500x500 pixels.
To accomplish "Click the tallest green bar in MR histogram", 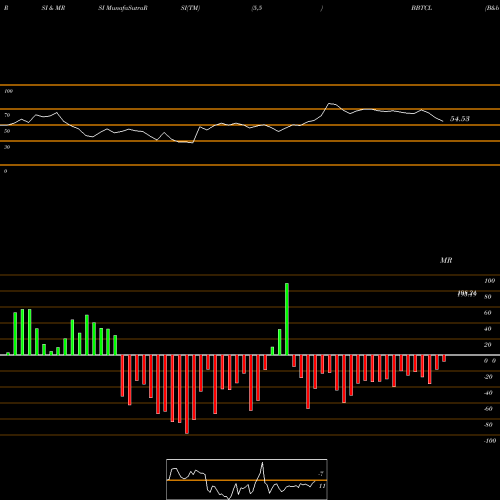I will tap(287, 319).
